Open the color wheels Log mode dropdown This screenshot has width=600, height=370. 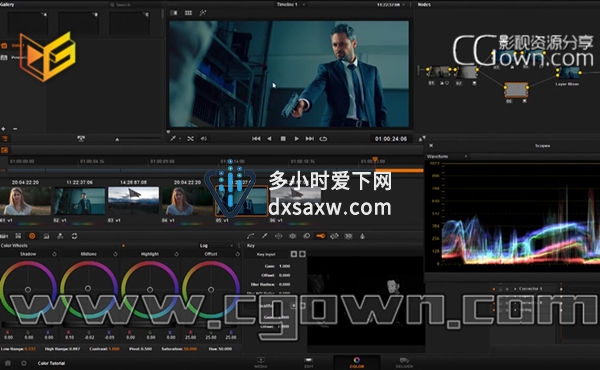[x=216, y=245]
